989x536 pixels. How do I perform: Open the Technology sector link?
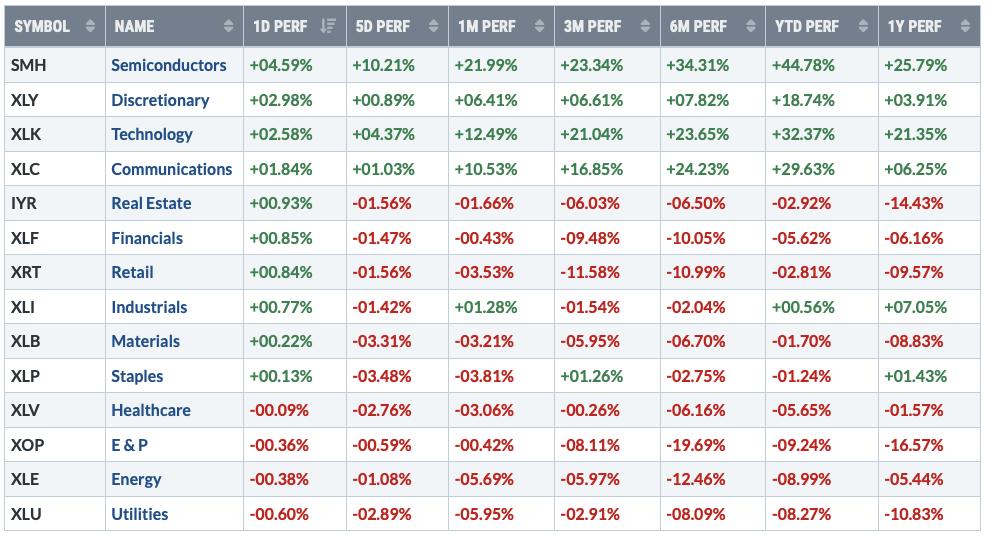pyautogui.click(x=152, y=134)
